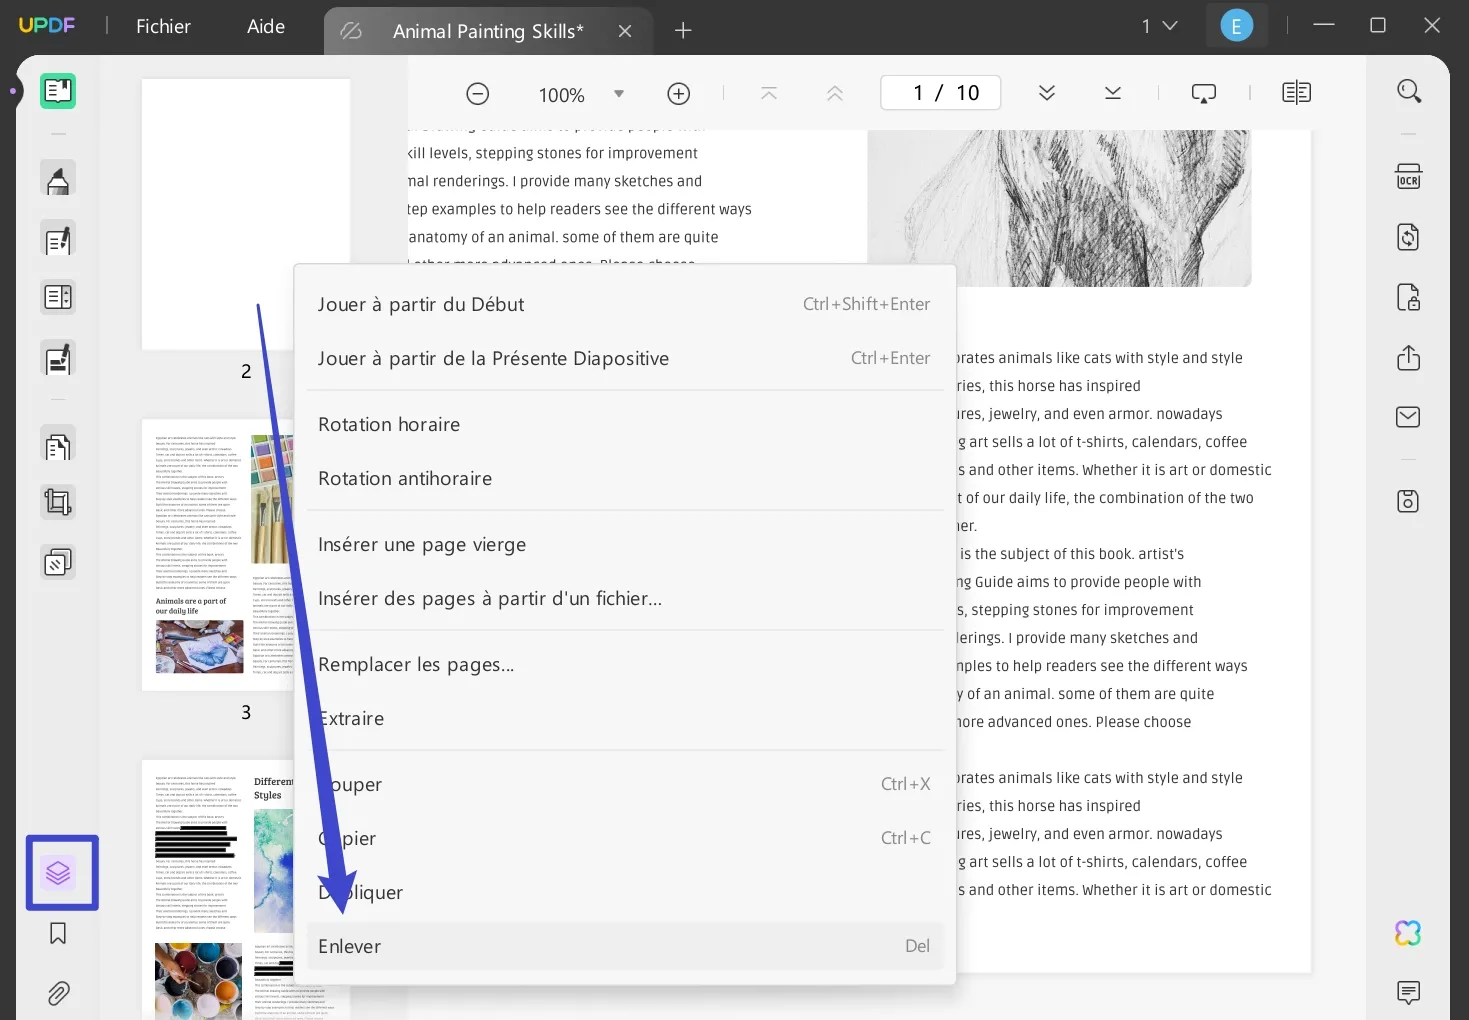Open the Organize Pages panel
The width and height of the screenshot is (1469, 1020).
pos(61,872)
